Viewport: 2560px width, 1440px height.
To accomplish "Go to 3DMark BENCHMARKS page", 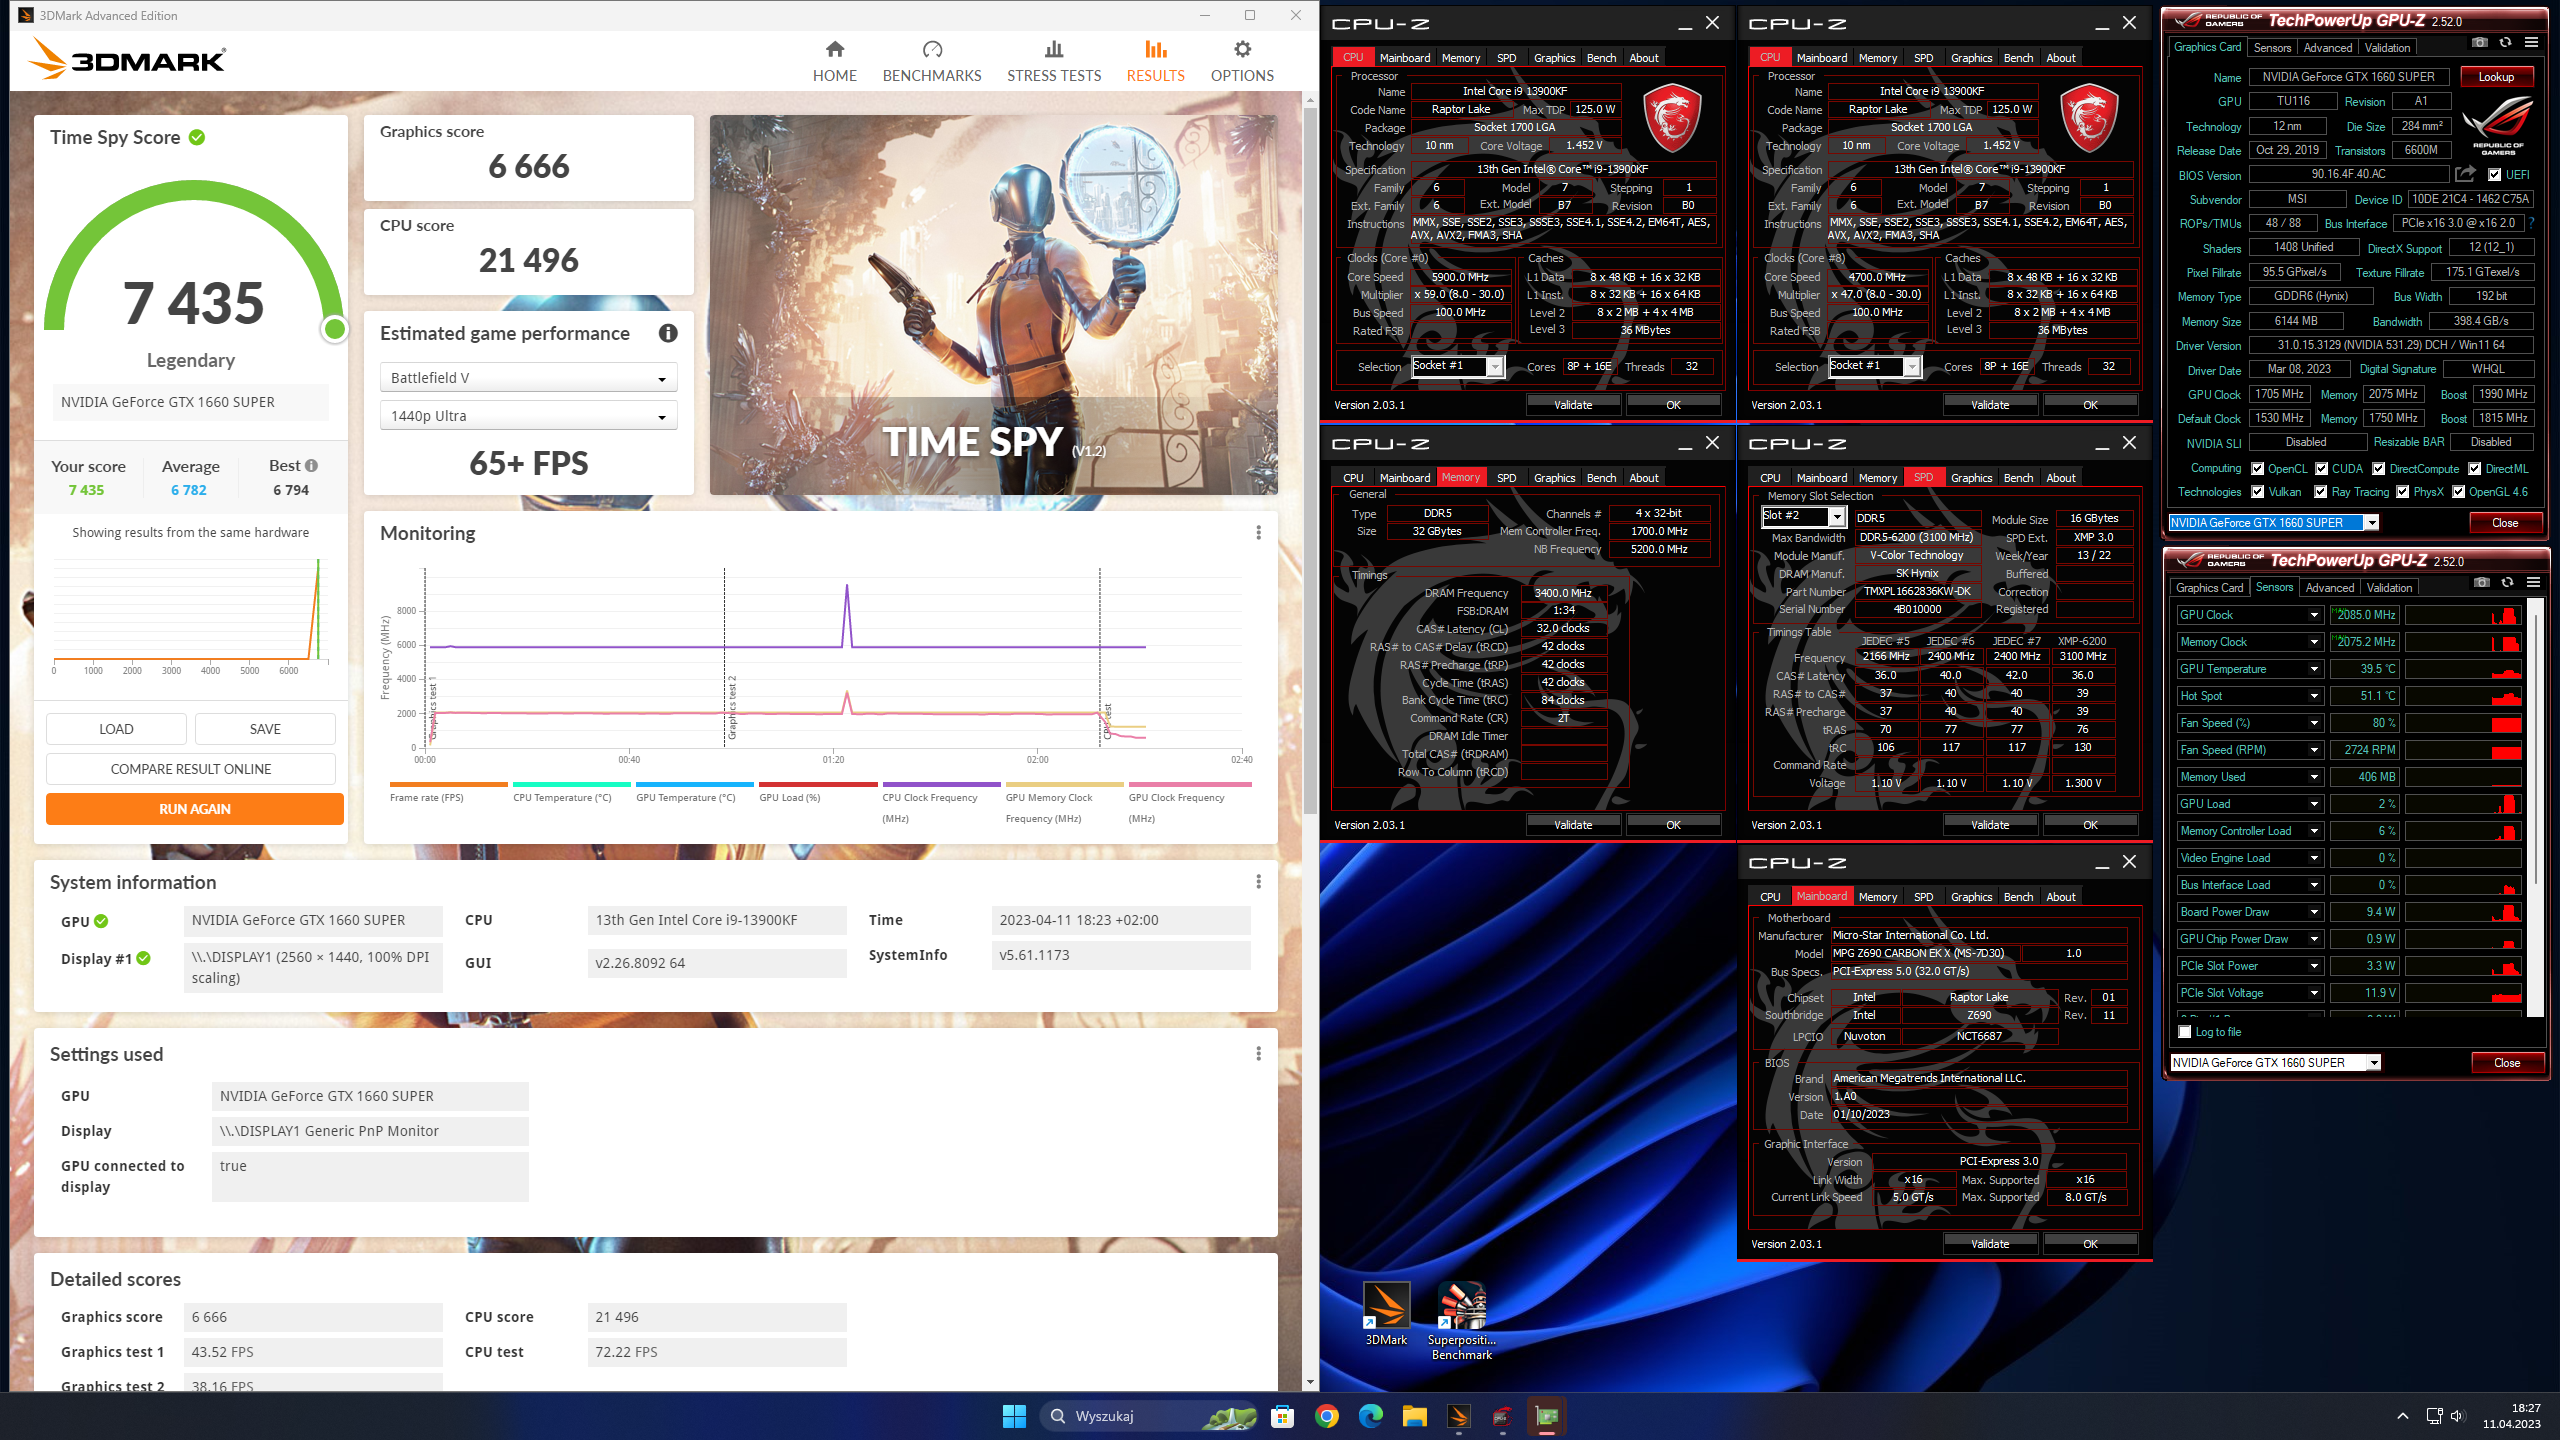I will (932, 61).
